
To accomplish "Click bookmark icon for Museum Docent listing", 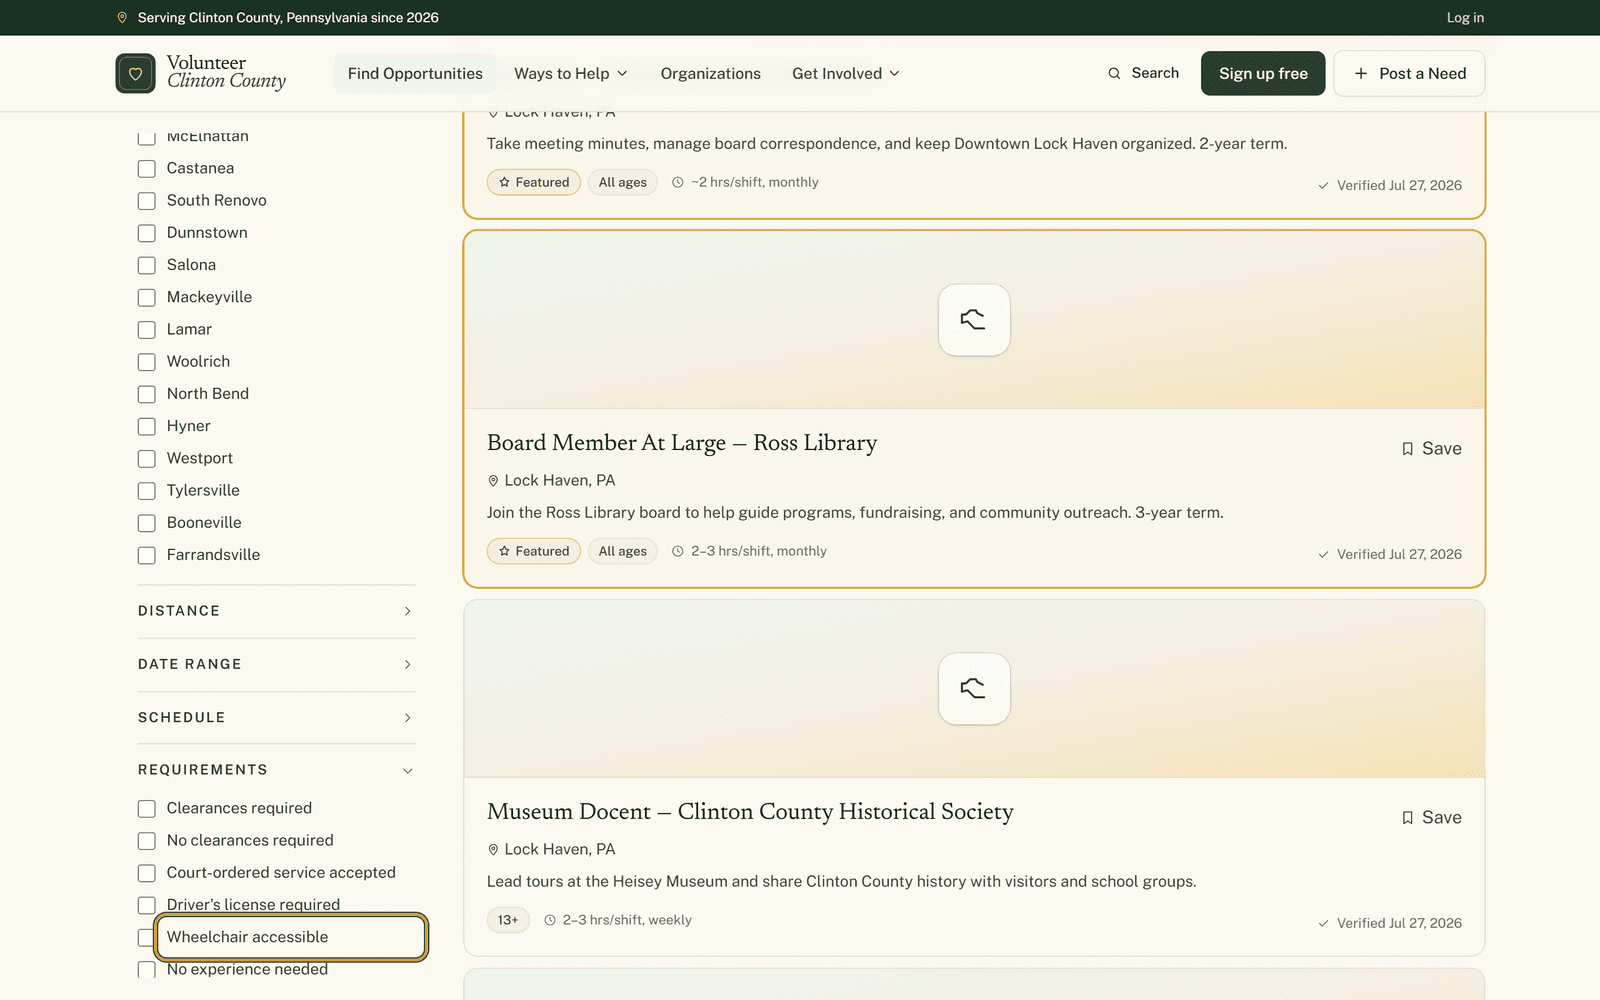I will click(x=1407, y=818).
